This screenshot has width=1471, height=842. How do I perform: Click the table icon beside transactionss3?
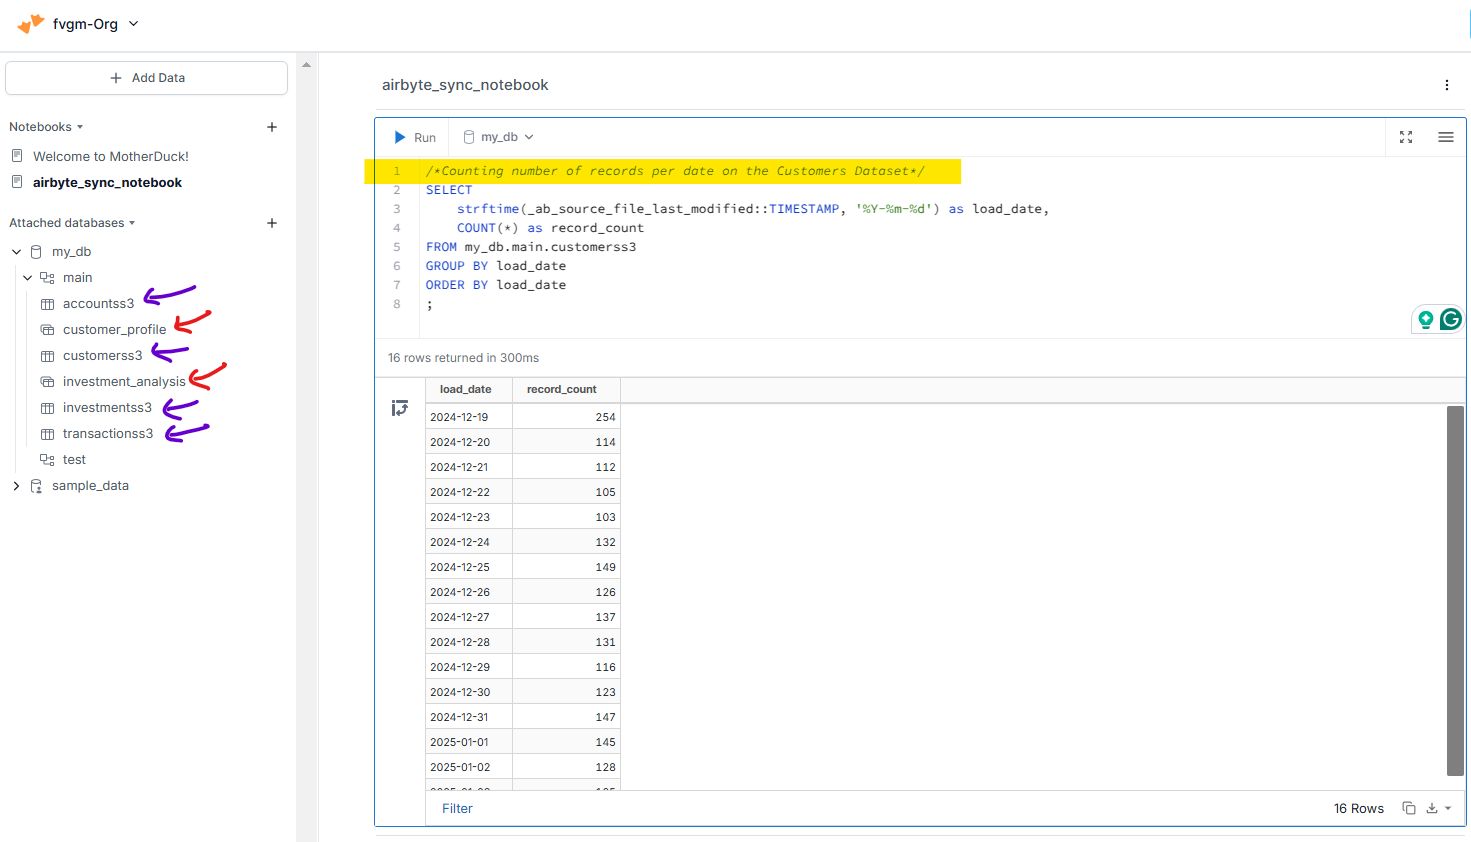pos(47,434)
